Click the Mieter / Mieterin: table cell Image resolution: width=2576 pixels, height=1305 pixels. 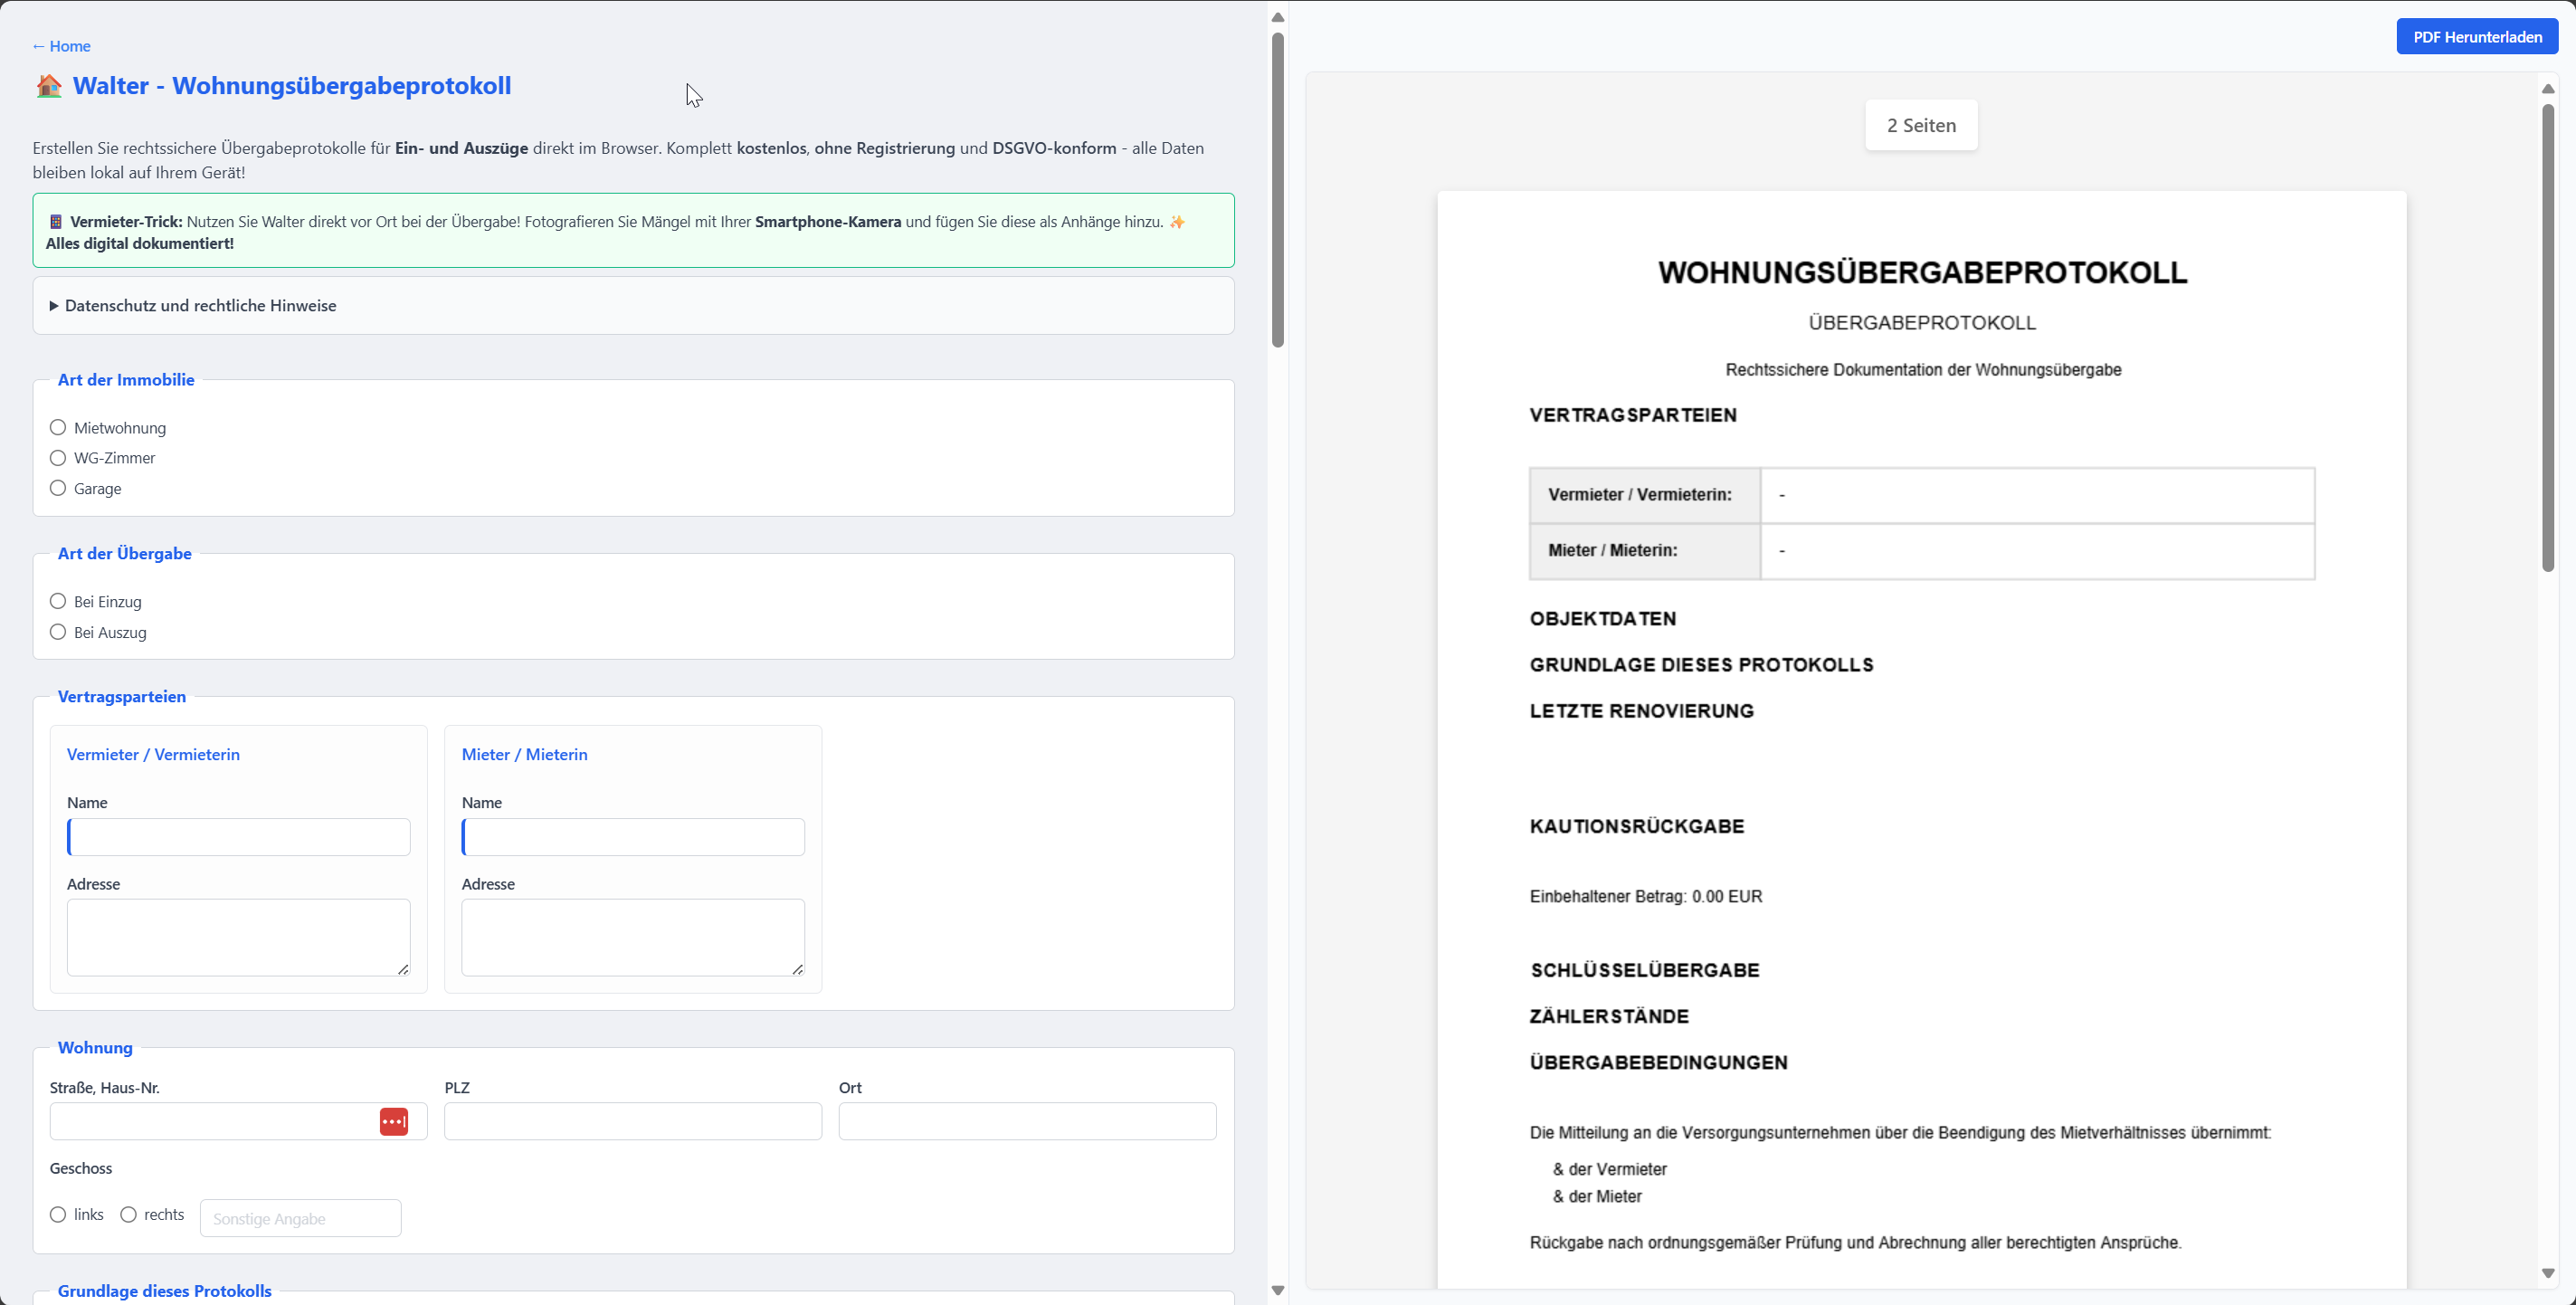pos(1645,551)
